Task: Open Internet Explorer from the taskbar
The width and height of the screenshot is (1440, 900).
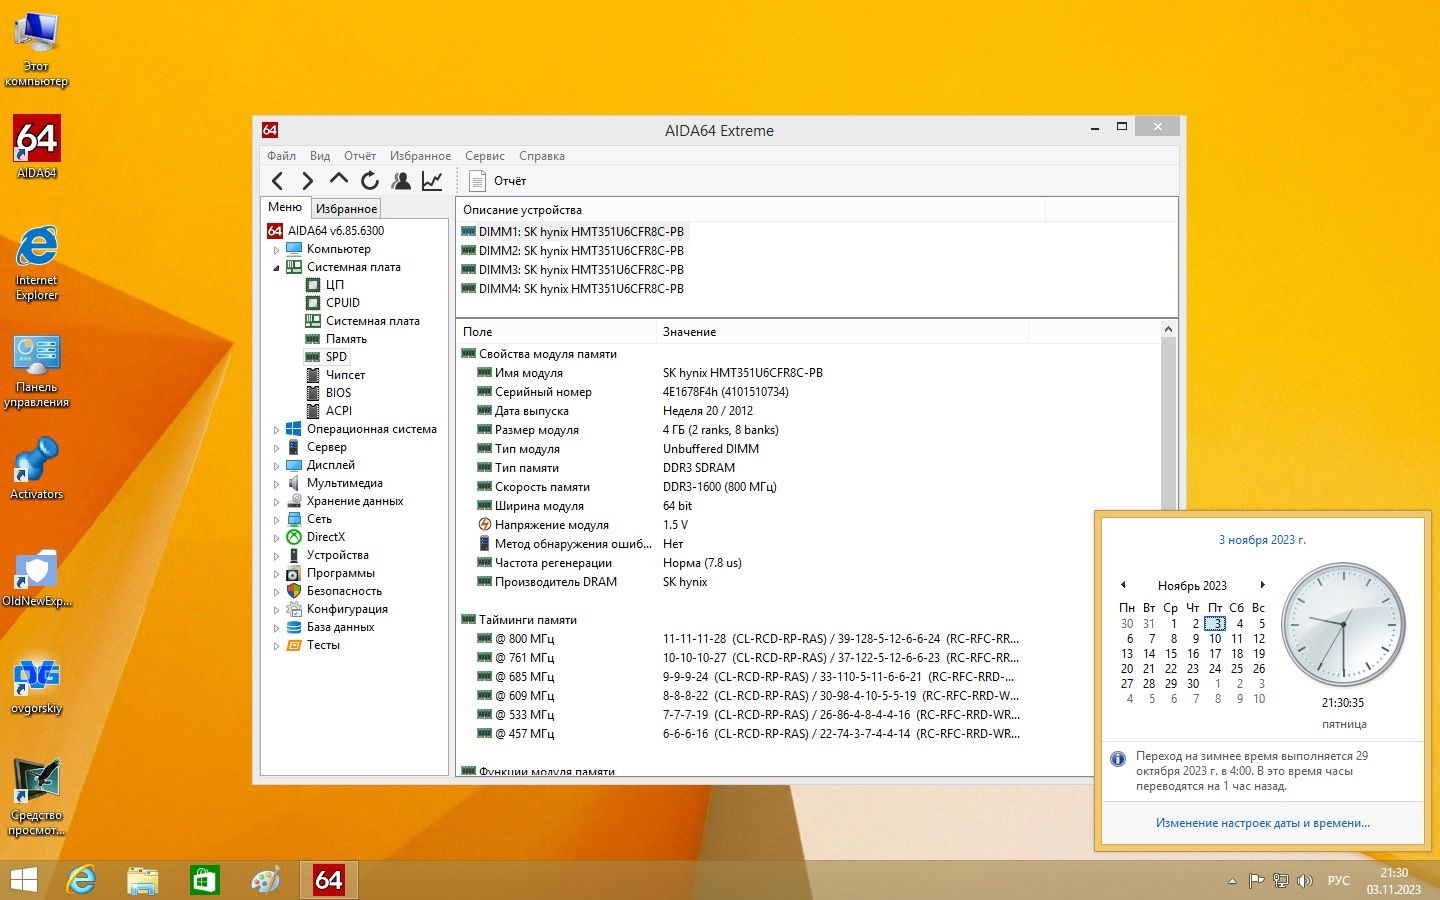Action: (x=81, y=880)
